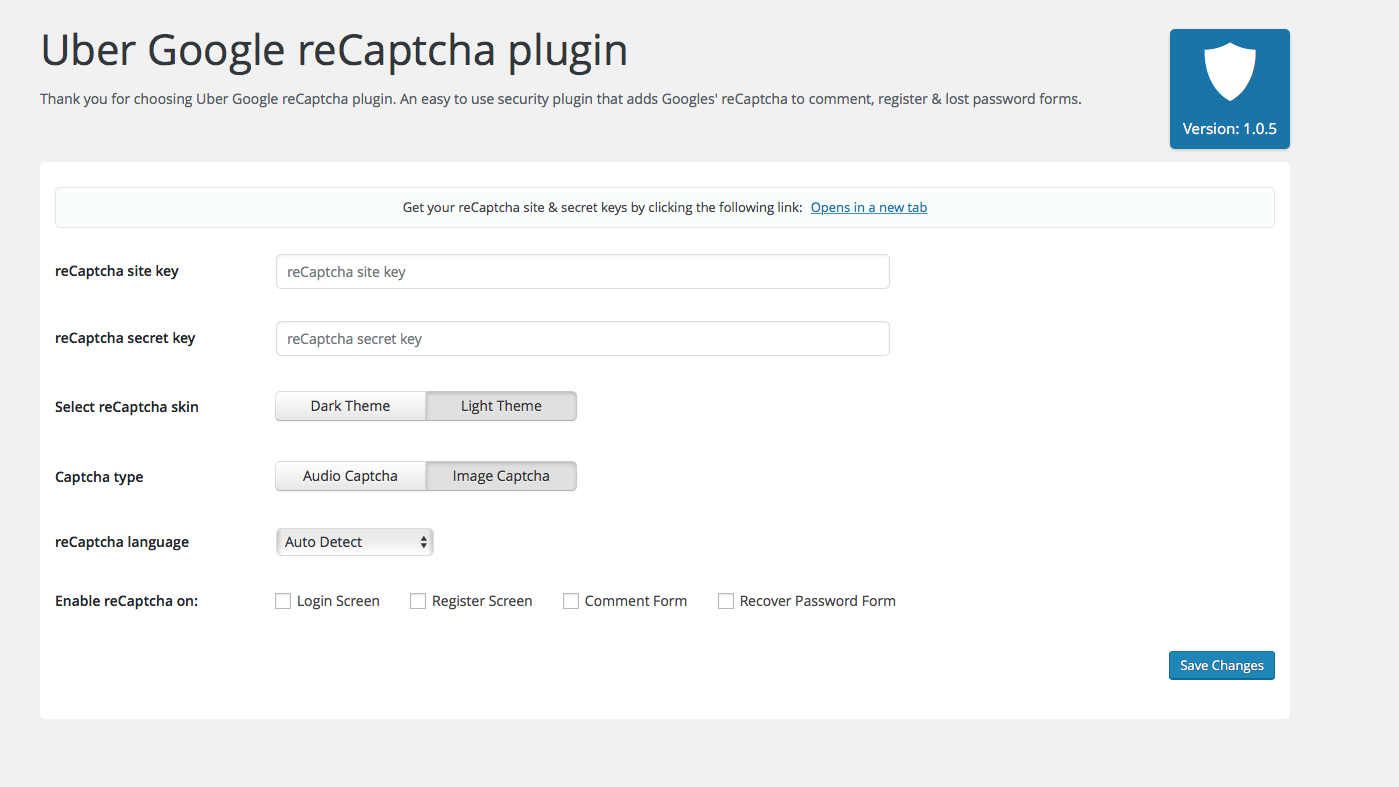Click the 'Select reCaptcha skin' label
The height and width of the screenshot is (787, 1399).
pyautogui.click(x=127, y=407)
